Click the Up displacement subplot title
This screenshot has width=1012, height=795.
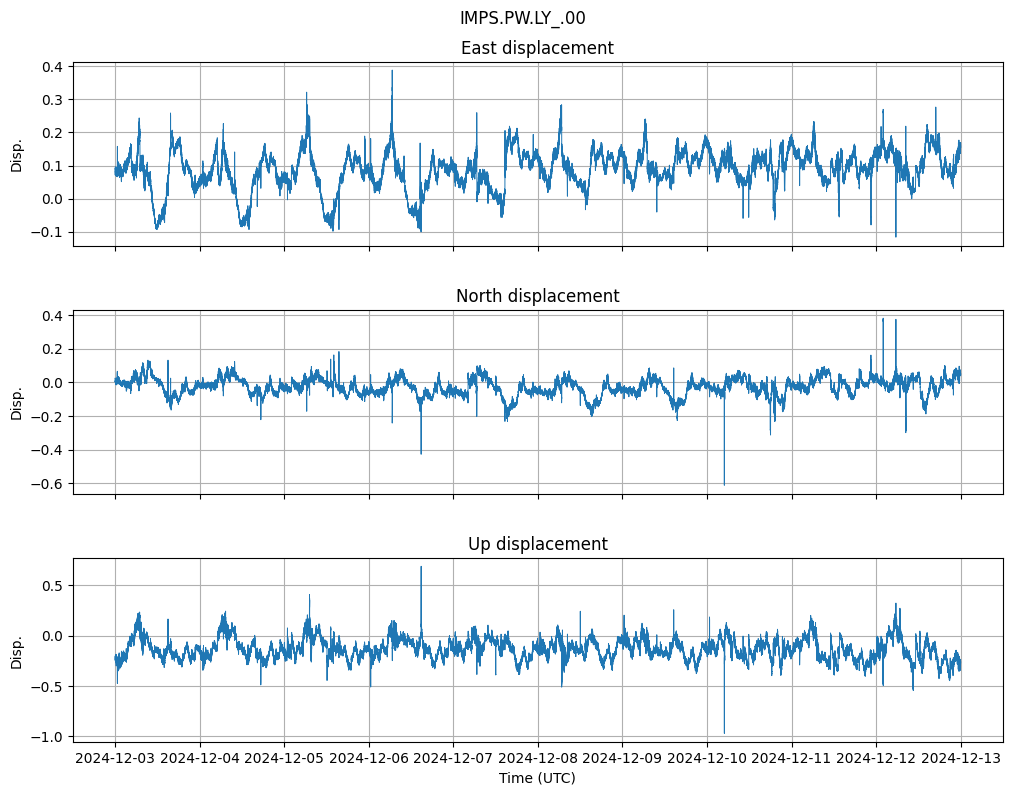click(x=537, y=544)
